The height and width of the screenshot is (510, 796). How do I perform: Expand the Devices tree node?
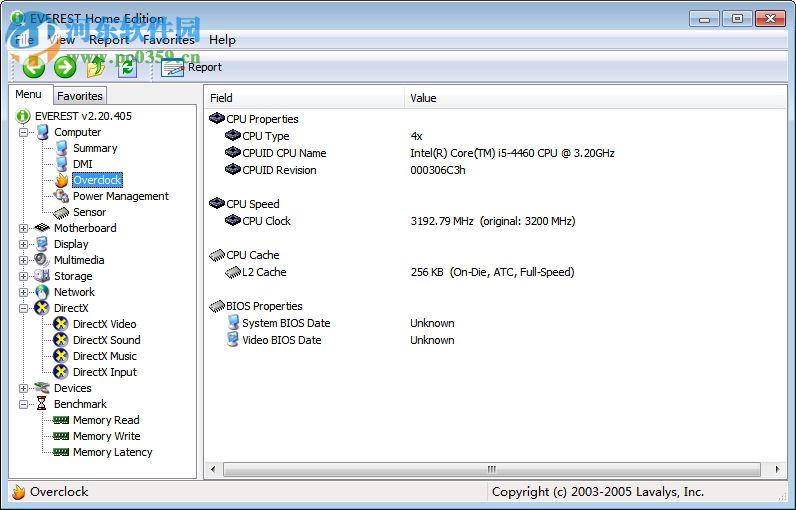pyautogui.click(x=23, y=388)
